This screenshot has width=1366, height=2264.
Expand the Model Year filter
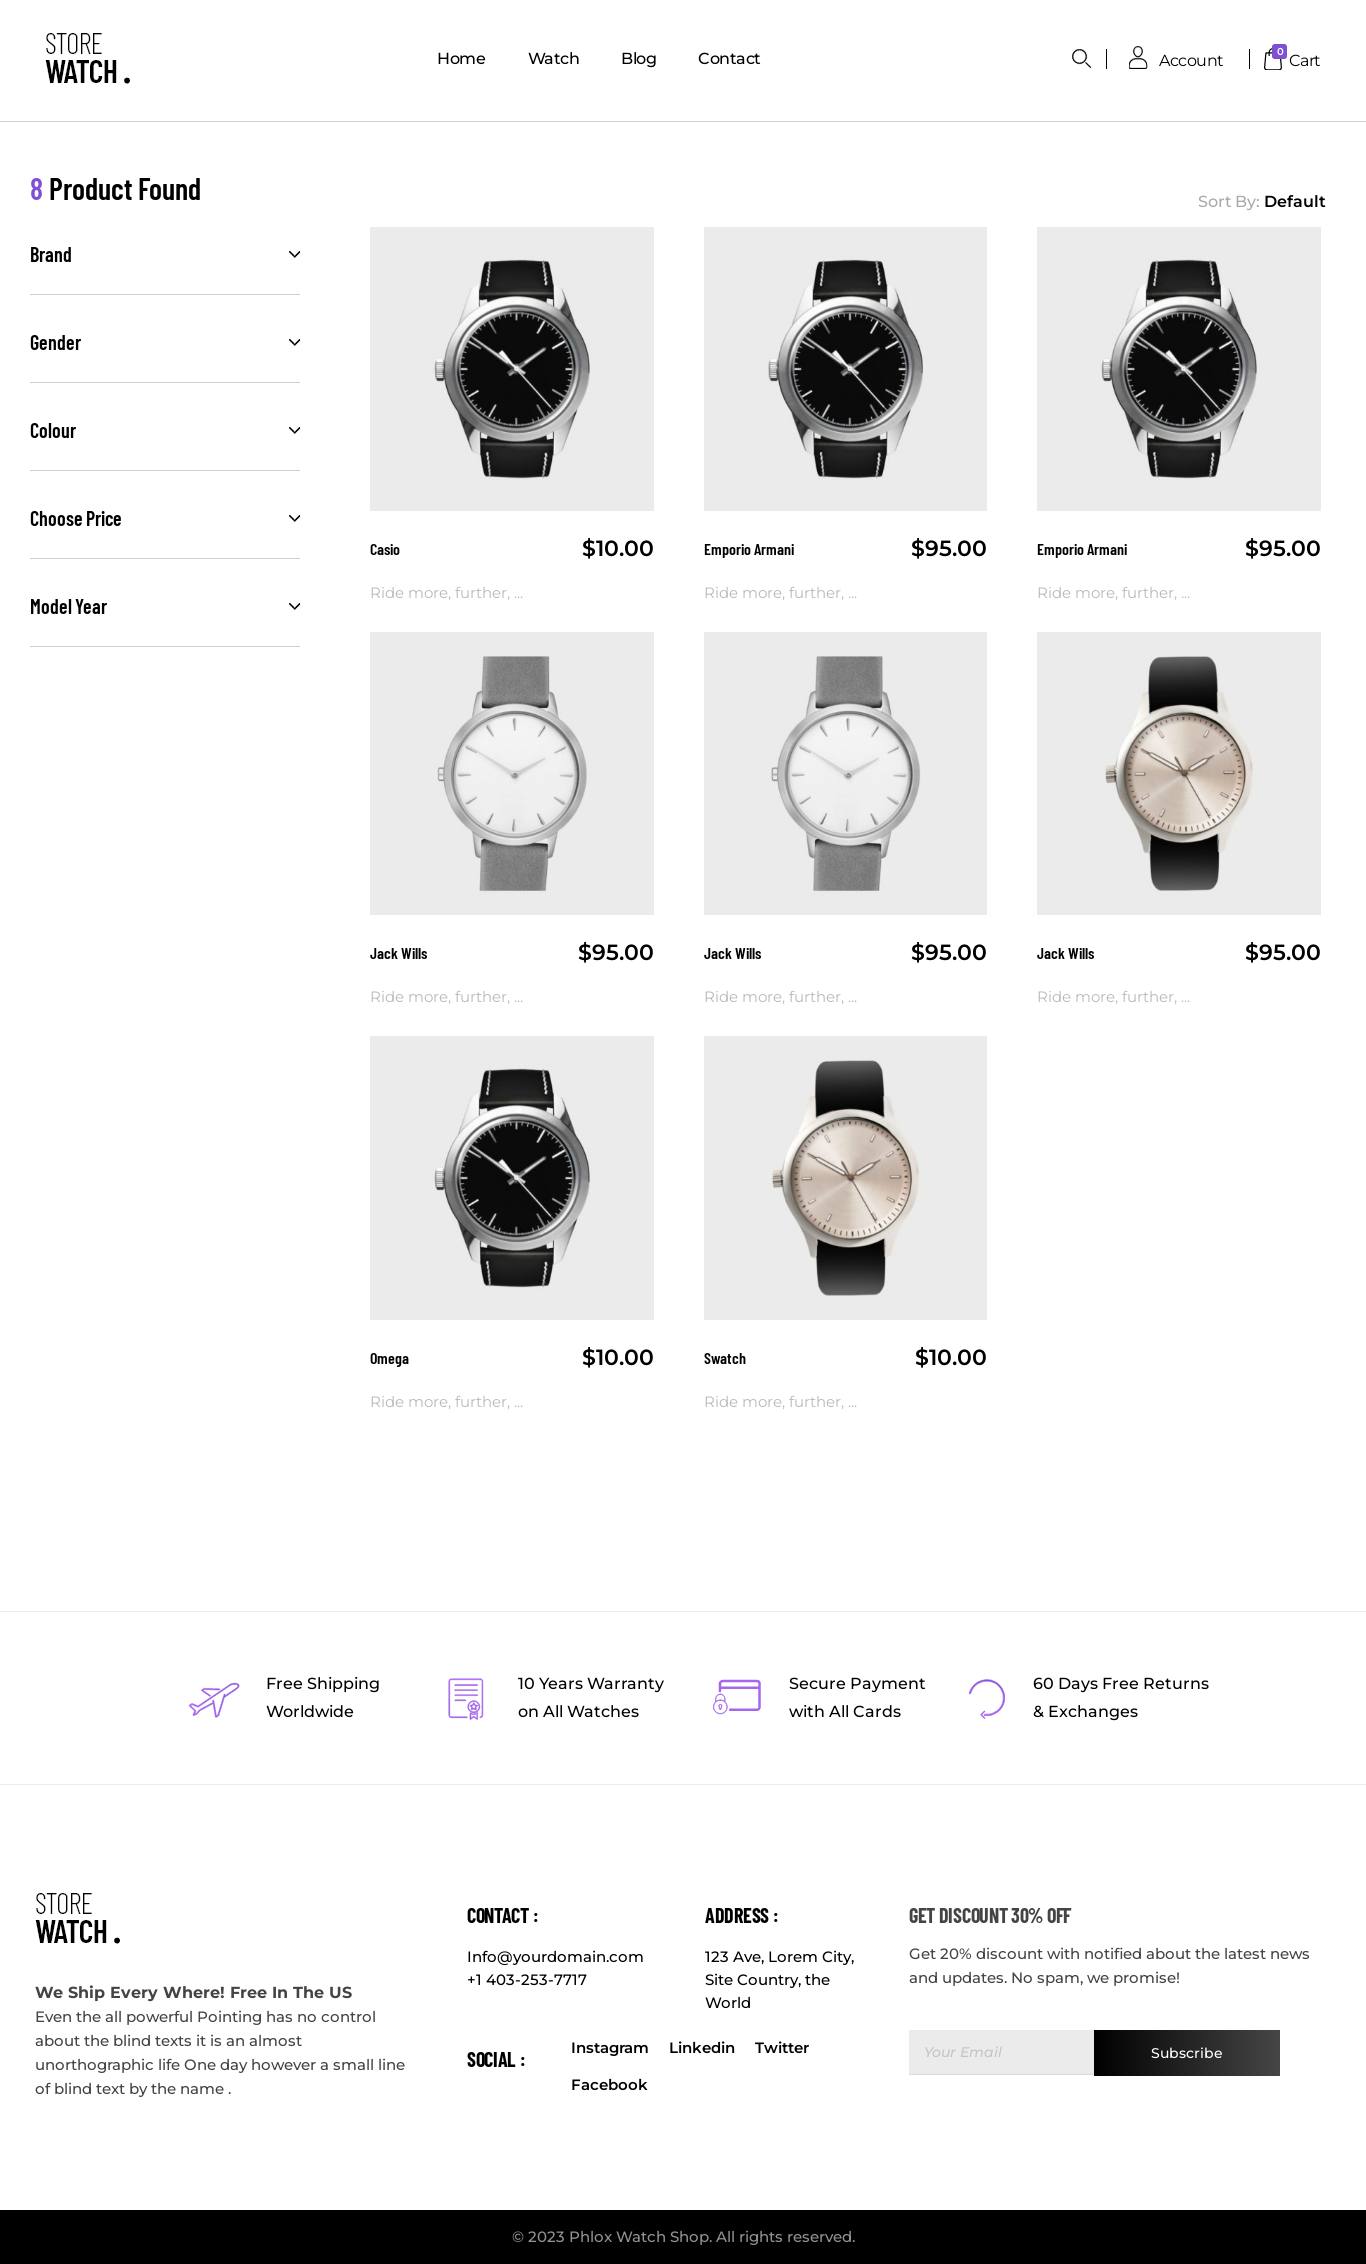coord(165,607)
